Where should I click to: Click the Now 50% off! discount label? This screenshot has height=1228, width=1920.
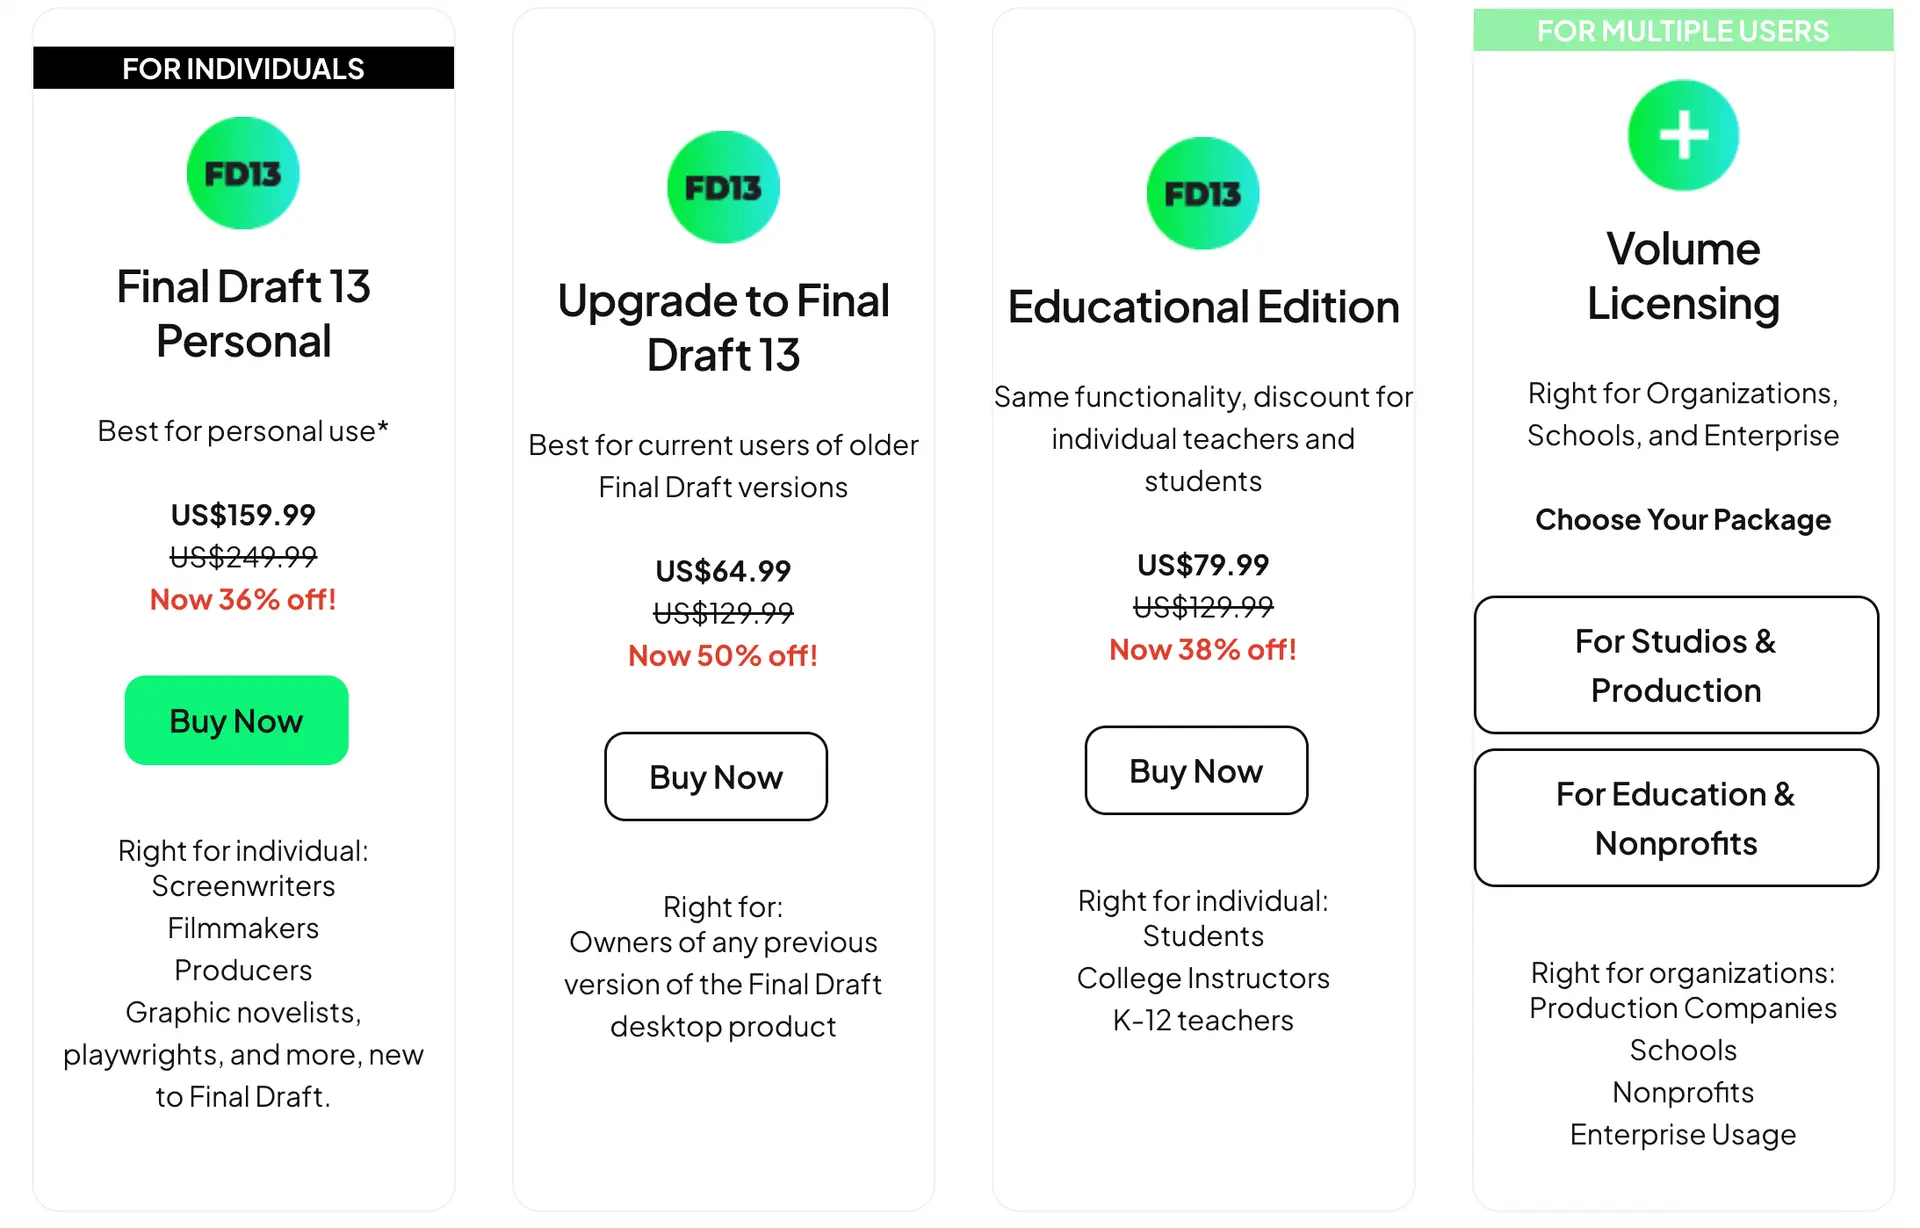click(x=723, y=655)
